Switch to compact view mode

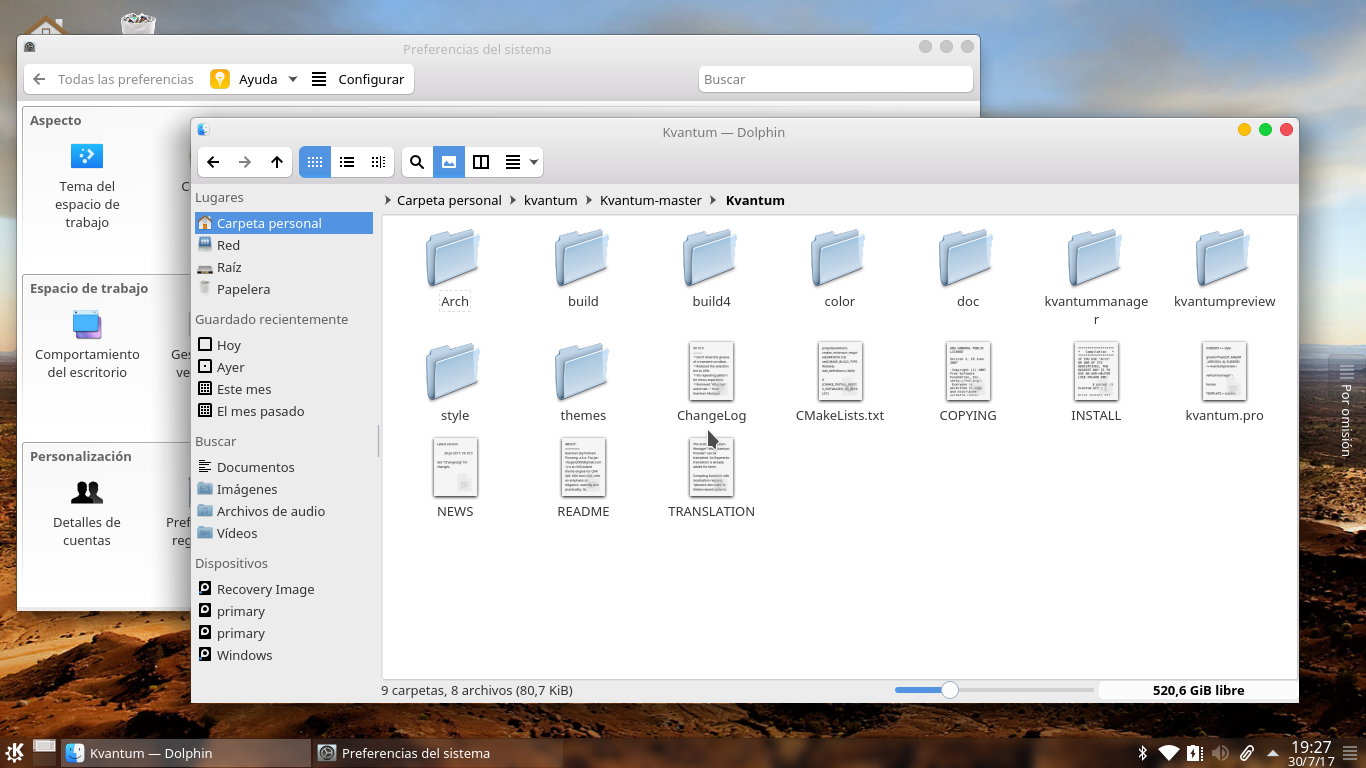(x=347, y=162)
